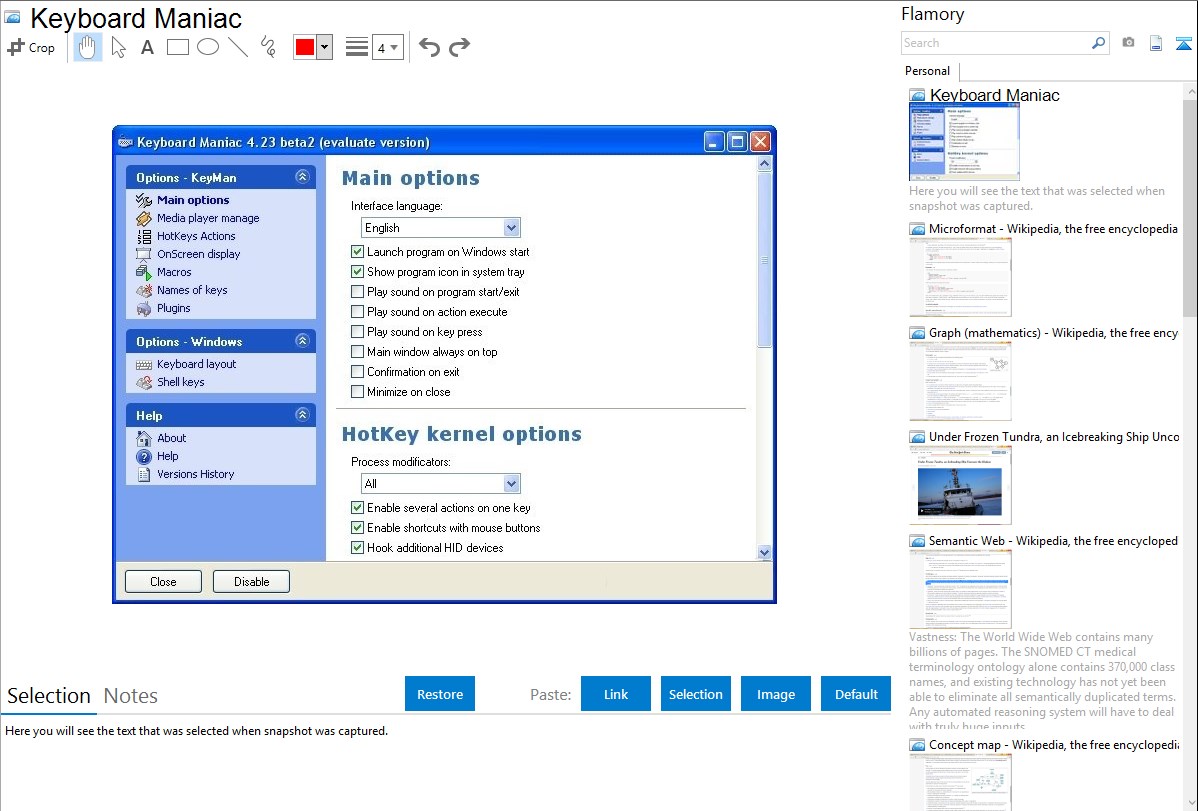Enable Play sound on key press
Screen dimensions: 1198x811
(357, 331)
